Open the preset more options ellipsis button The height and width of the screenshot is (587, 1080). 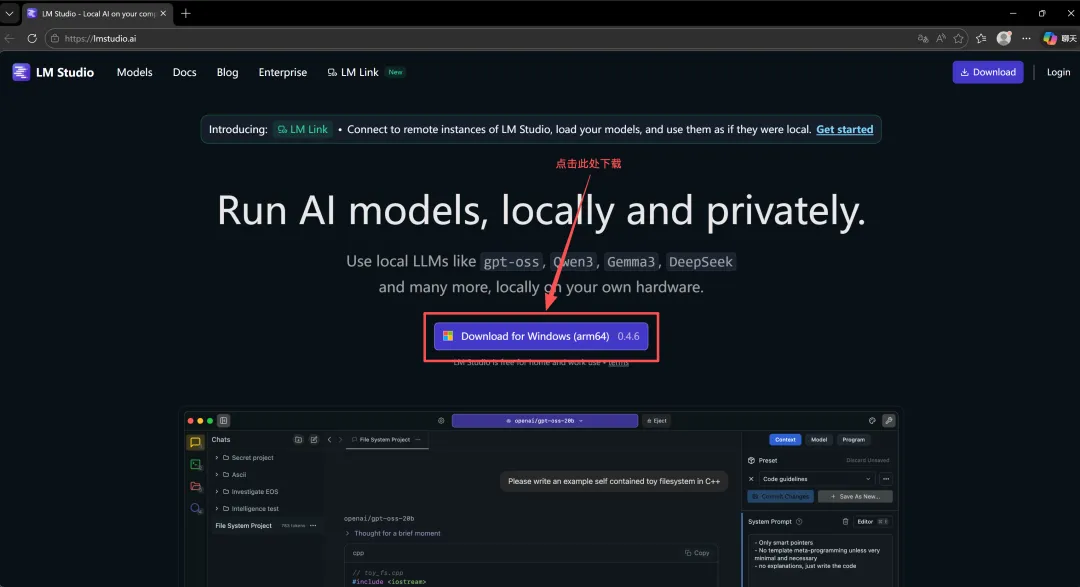pyautogui.click(x=886, y=479)
